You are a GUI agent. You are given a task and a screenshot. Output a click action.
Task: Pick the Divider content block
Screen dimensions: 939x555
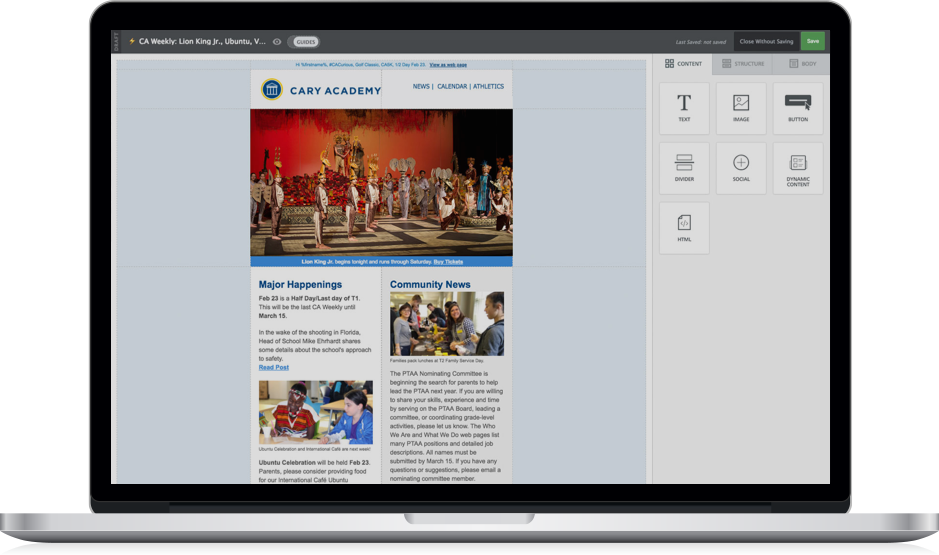[684, 167]
